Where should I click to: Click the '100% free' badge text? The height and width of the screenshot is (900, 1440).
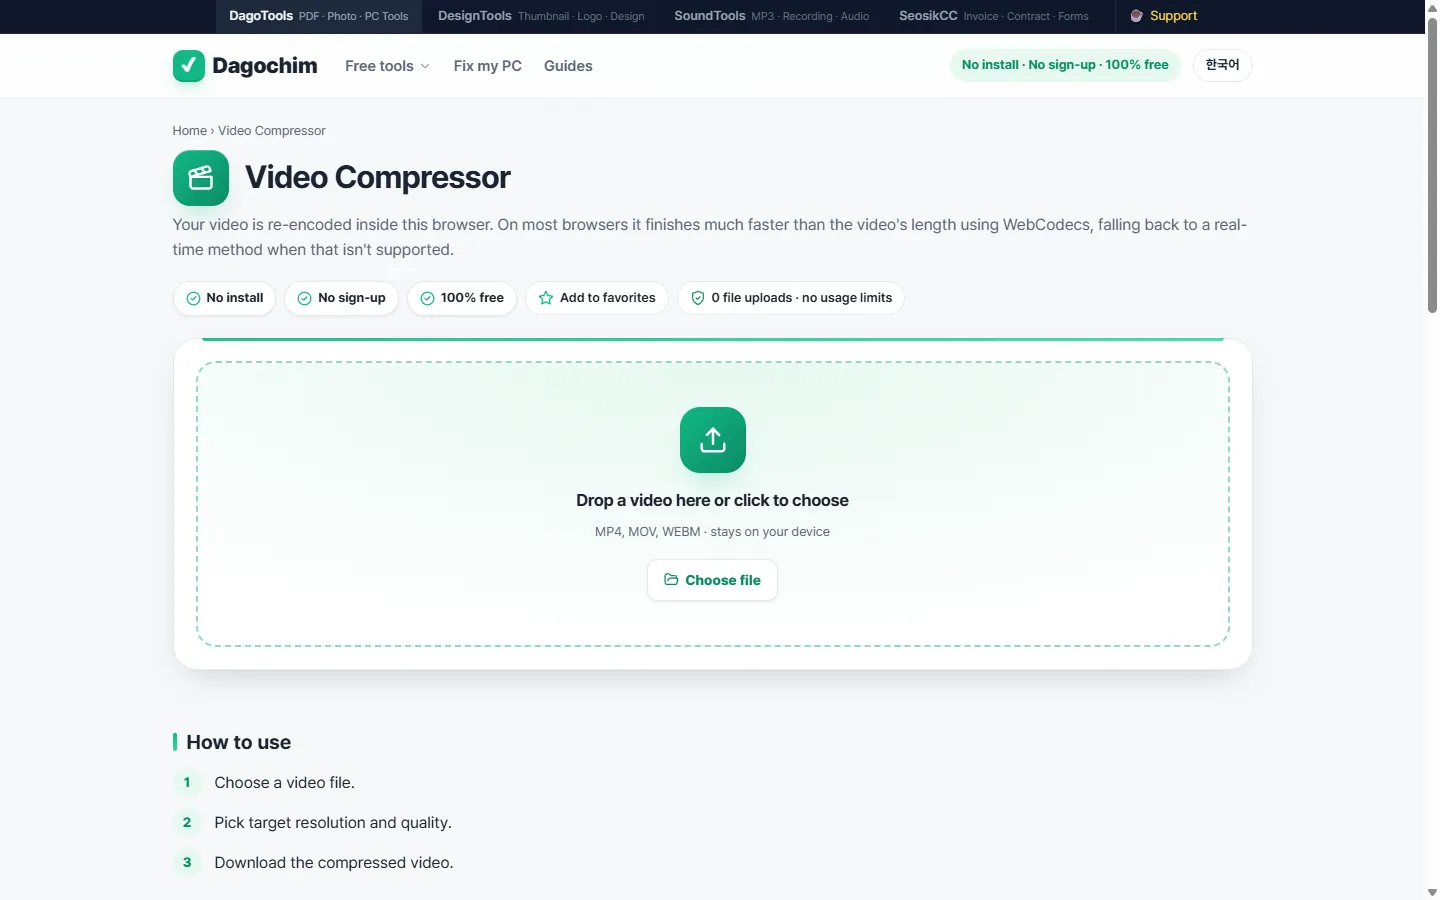click(472, 298)
